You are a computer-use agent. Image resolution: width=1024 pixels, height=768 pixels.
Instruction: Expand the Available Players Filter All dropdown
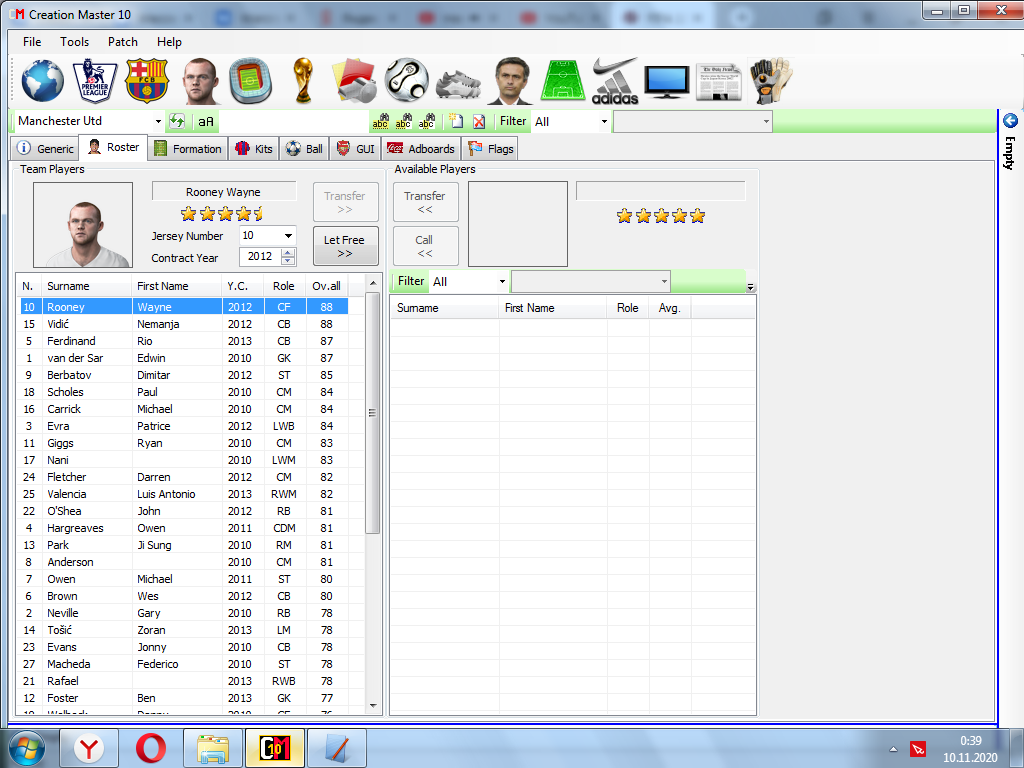coord(501,282)
